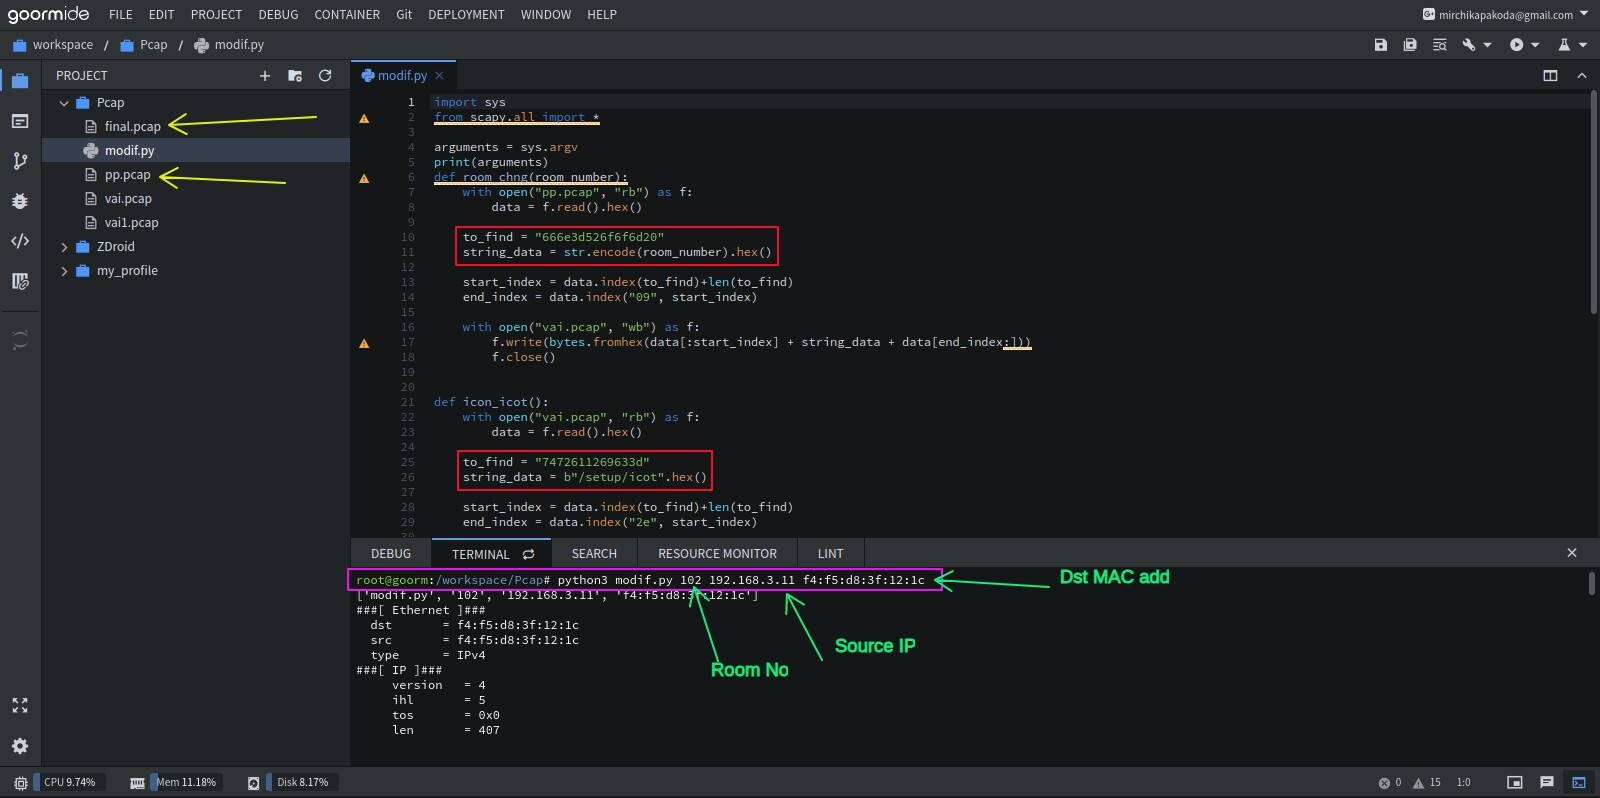Toggle the bottom panel layout icon
The image size is (1600, 798).
1515,783
